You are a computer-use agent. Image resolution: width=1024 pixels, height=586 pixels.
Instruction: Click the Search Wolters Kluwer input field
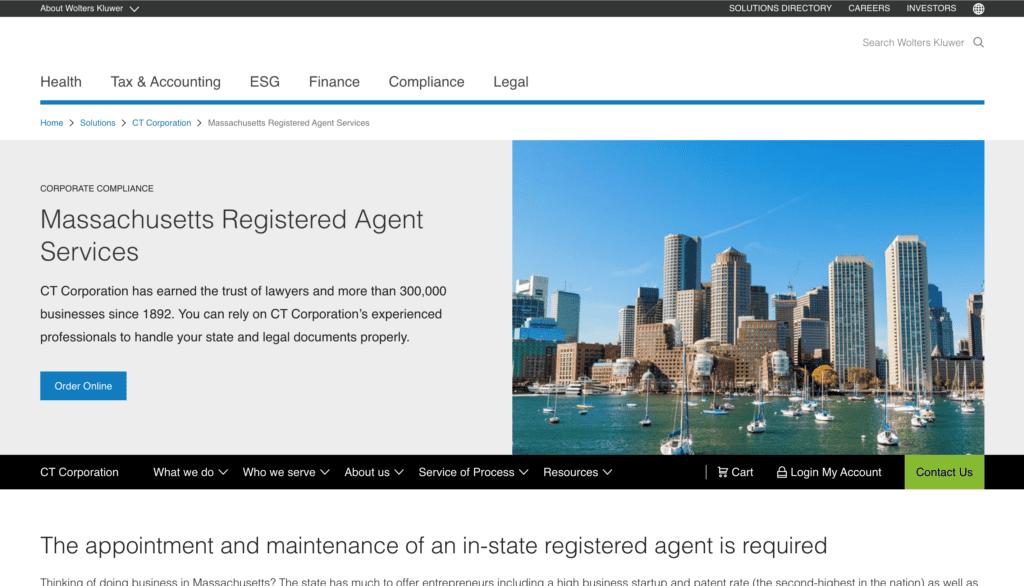click(x=912, y=42)
